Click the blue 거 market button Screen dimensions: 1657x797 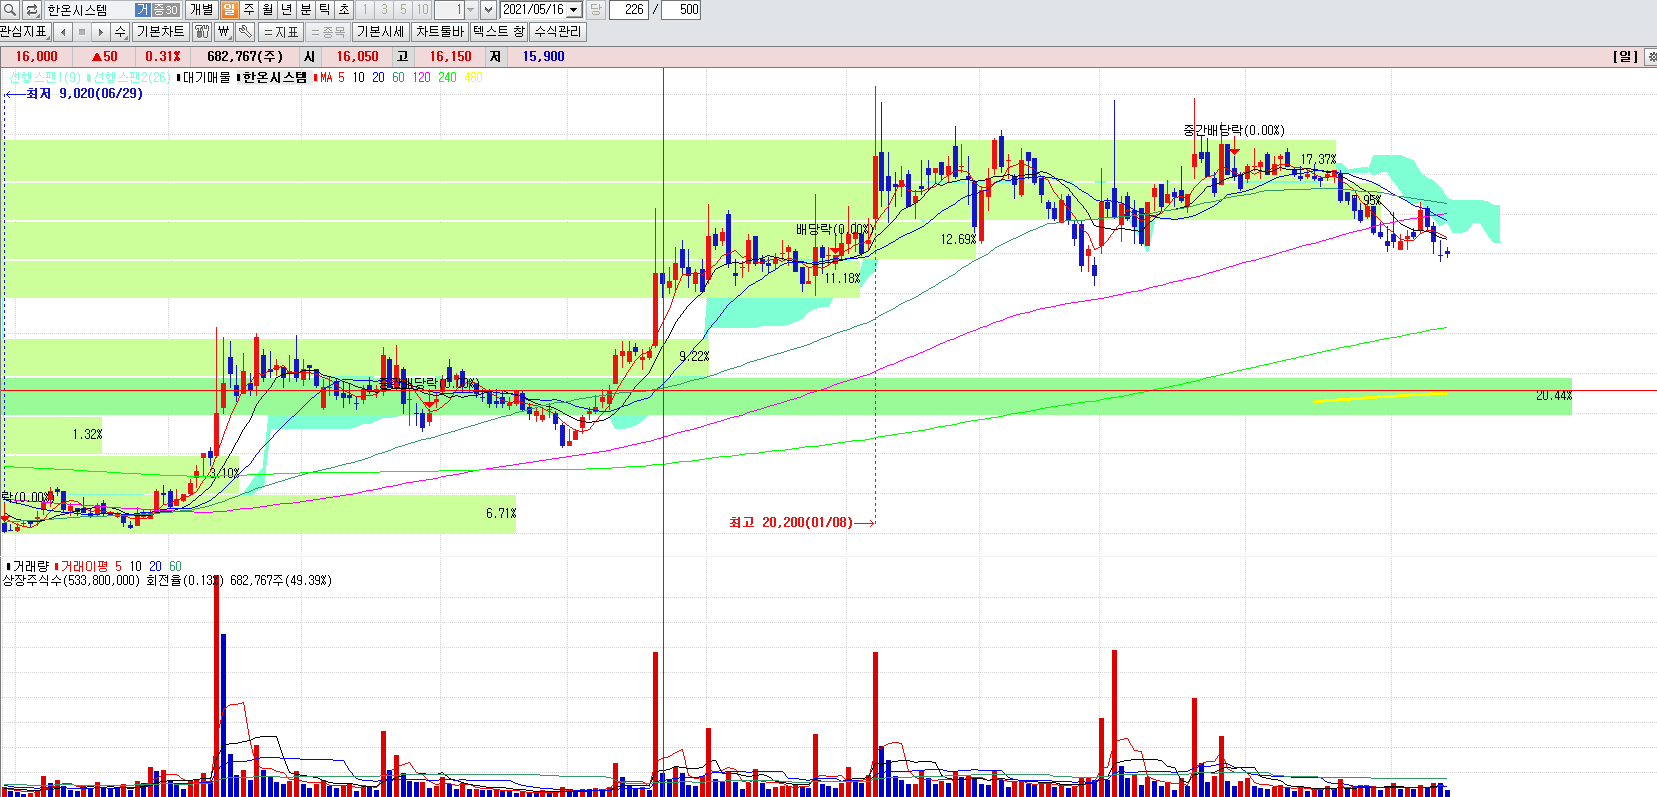[143, 10]
